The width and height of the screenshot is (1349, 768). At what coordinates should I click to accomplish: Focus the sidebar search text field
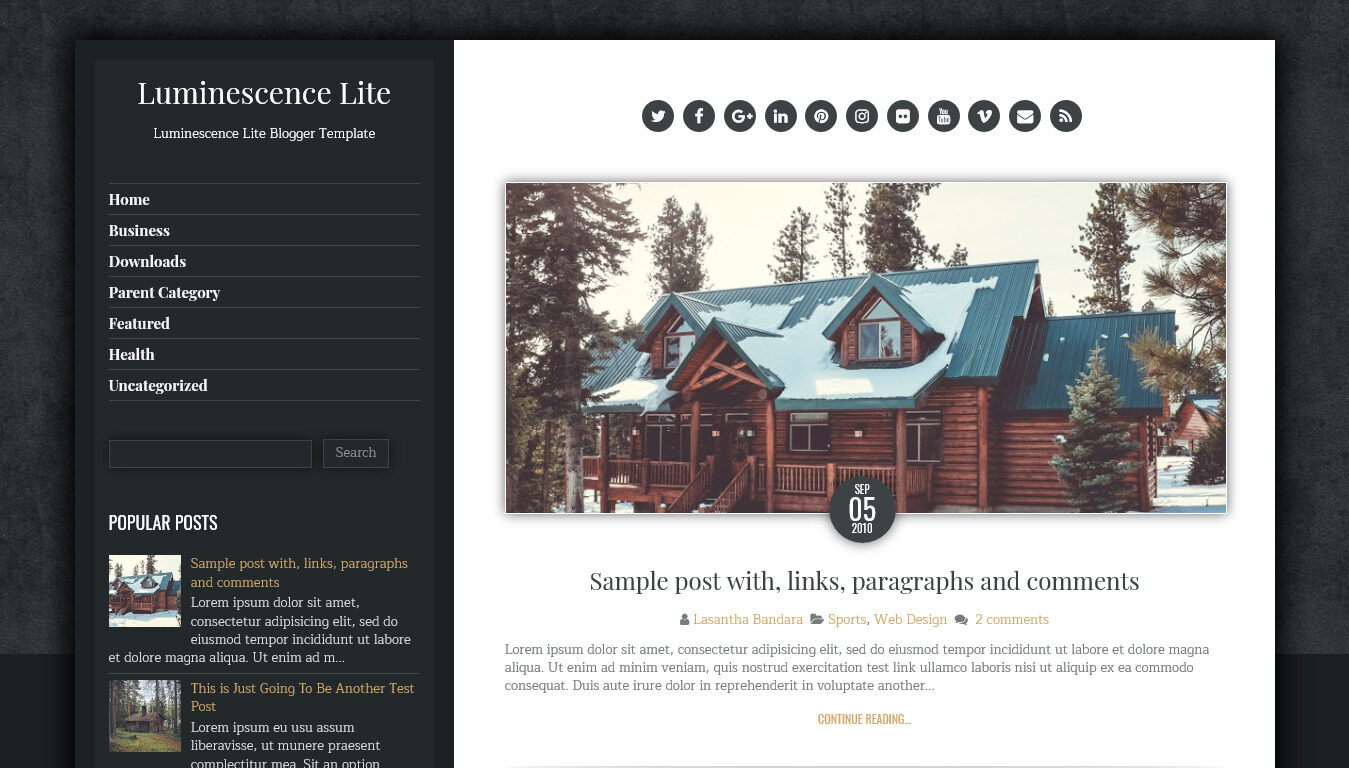210,454
